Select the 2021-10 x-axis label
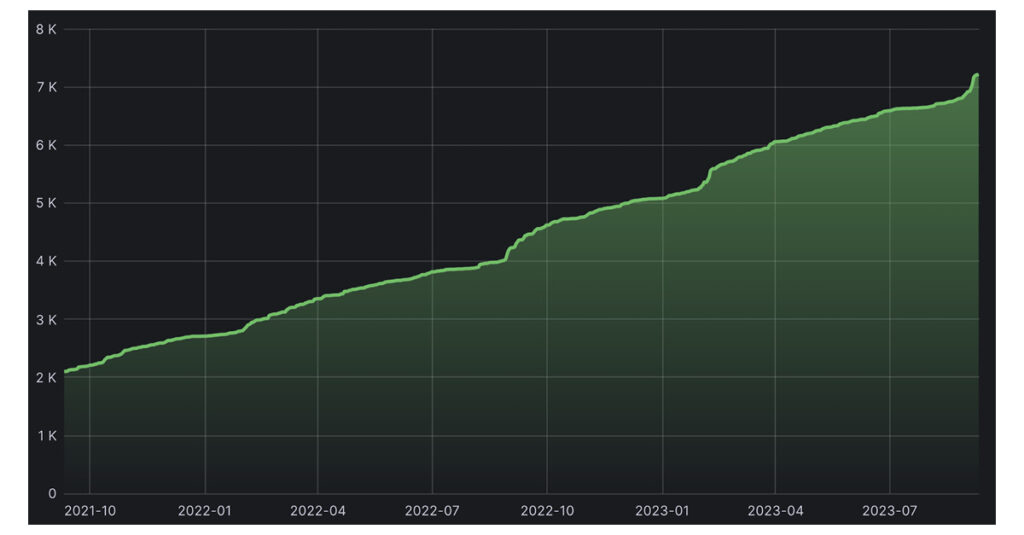The image size is (1024, 535). pyautogui.click(x=89, y=511)
